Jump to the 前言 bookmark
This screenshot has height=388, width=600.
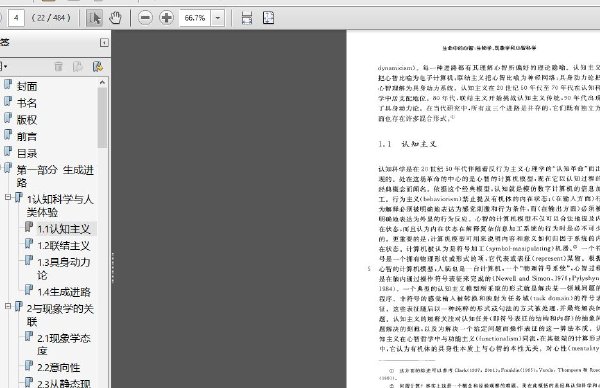click(27, 137)
